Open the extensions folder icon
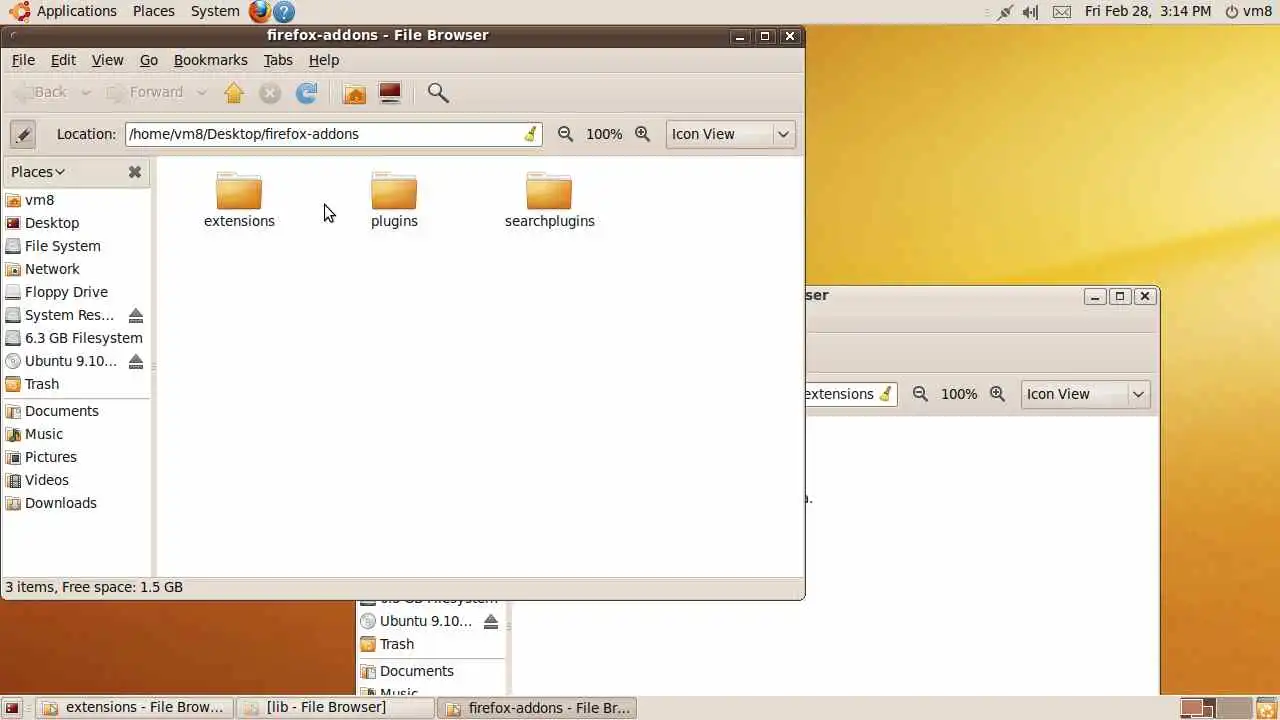This screenshot has height=720, width=1280. (239, 191)
